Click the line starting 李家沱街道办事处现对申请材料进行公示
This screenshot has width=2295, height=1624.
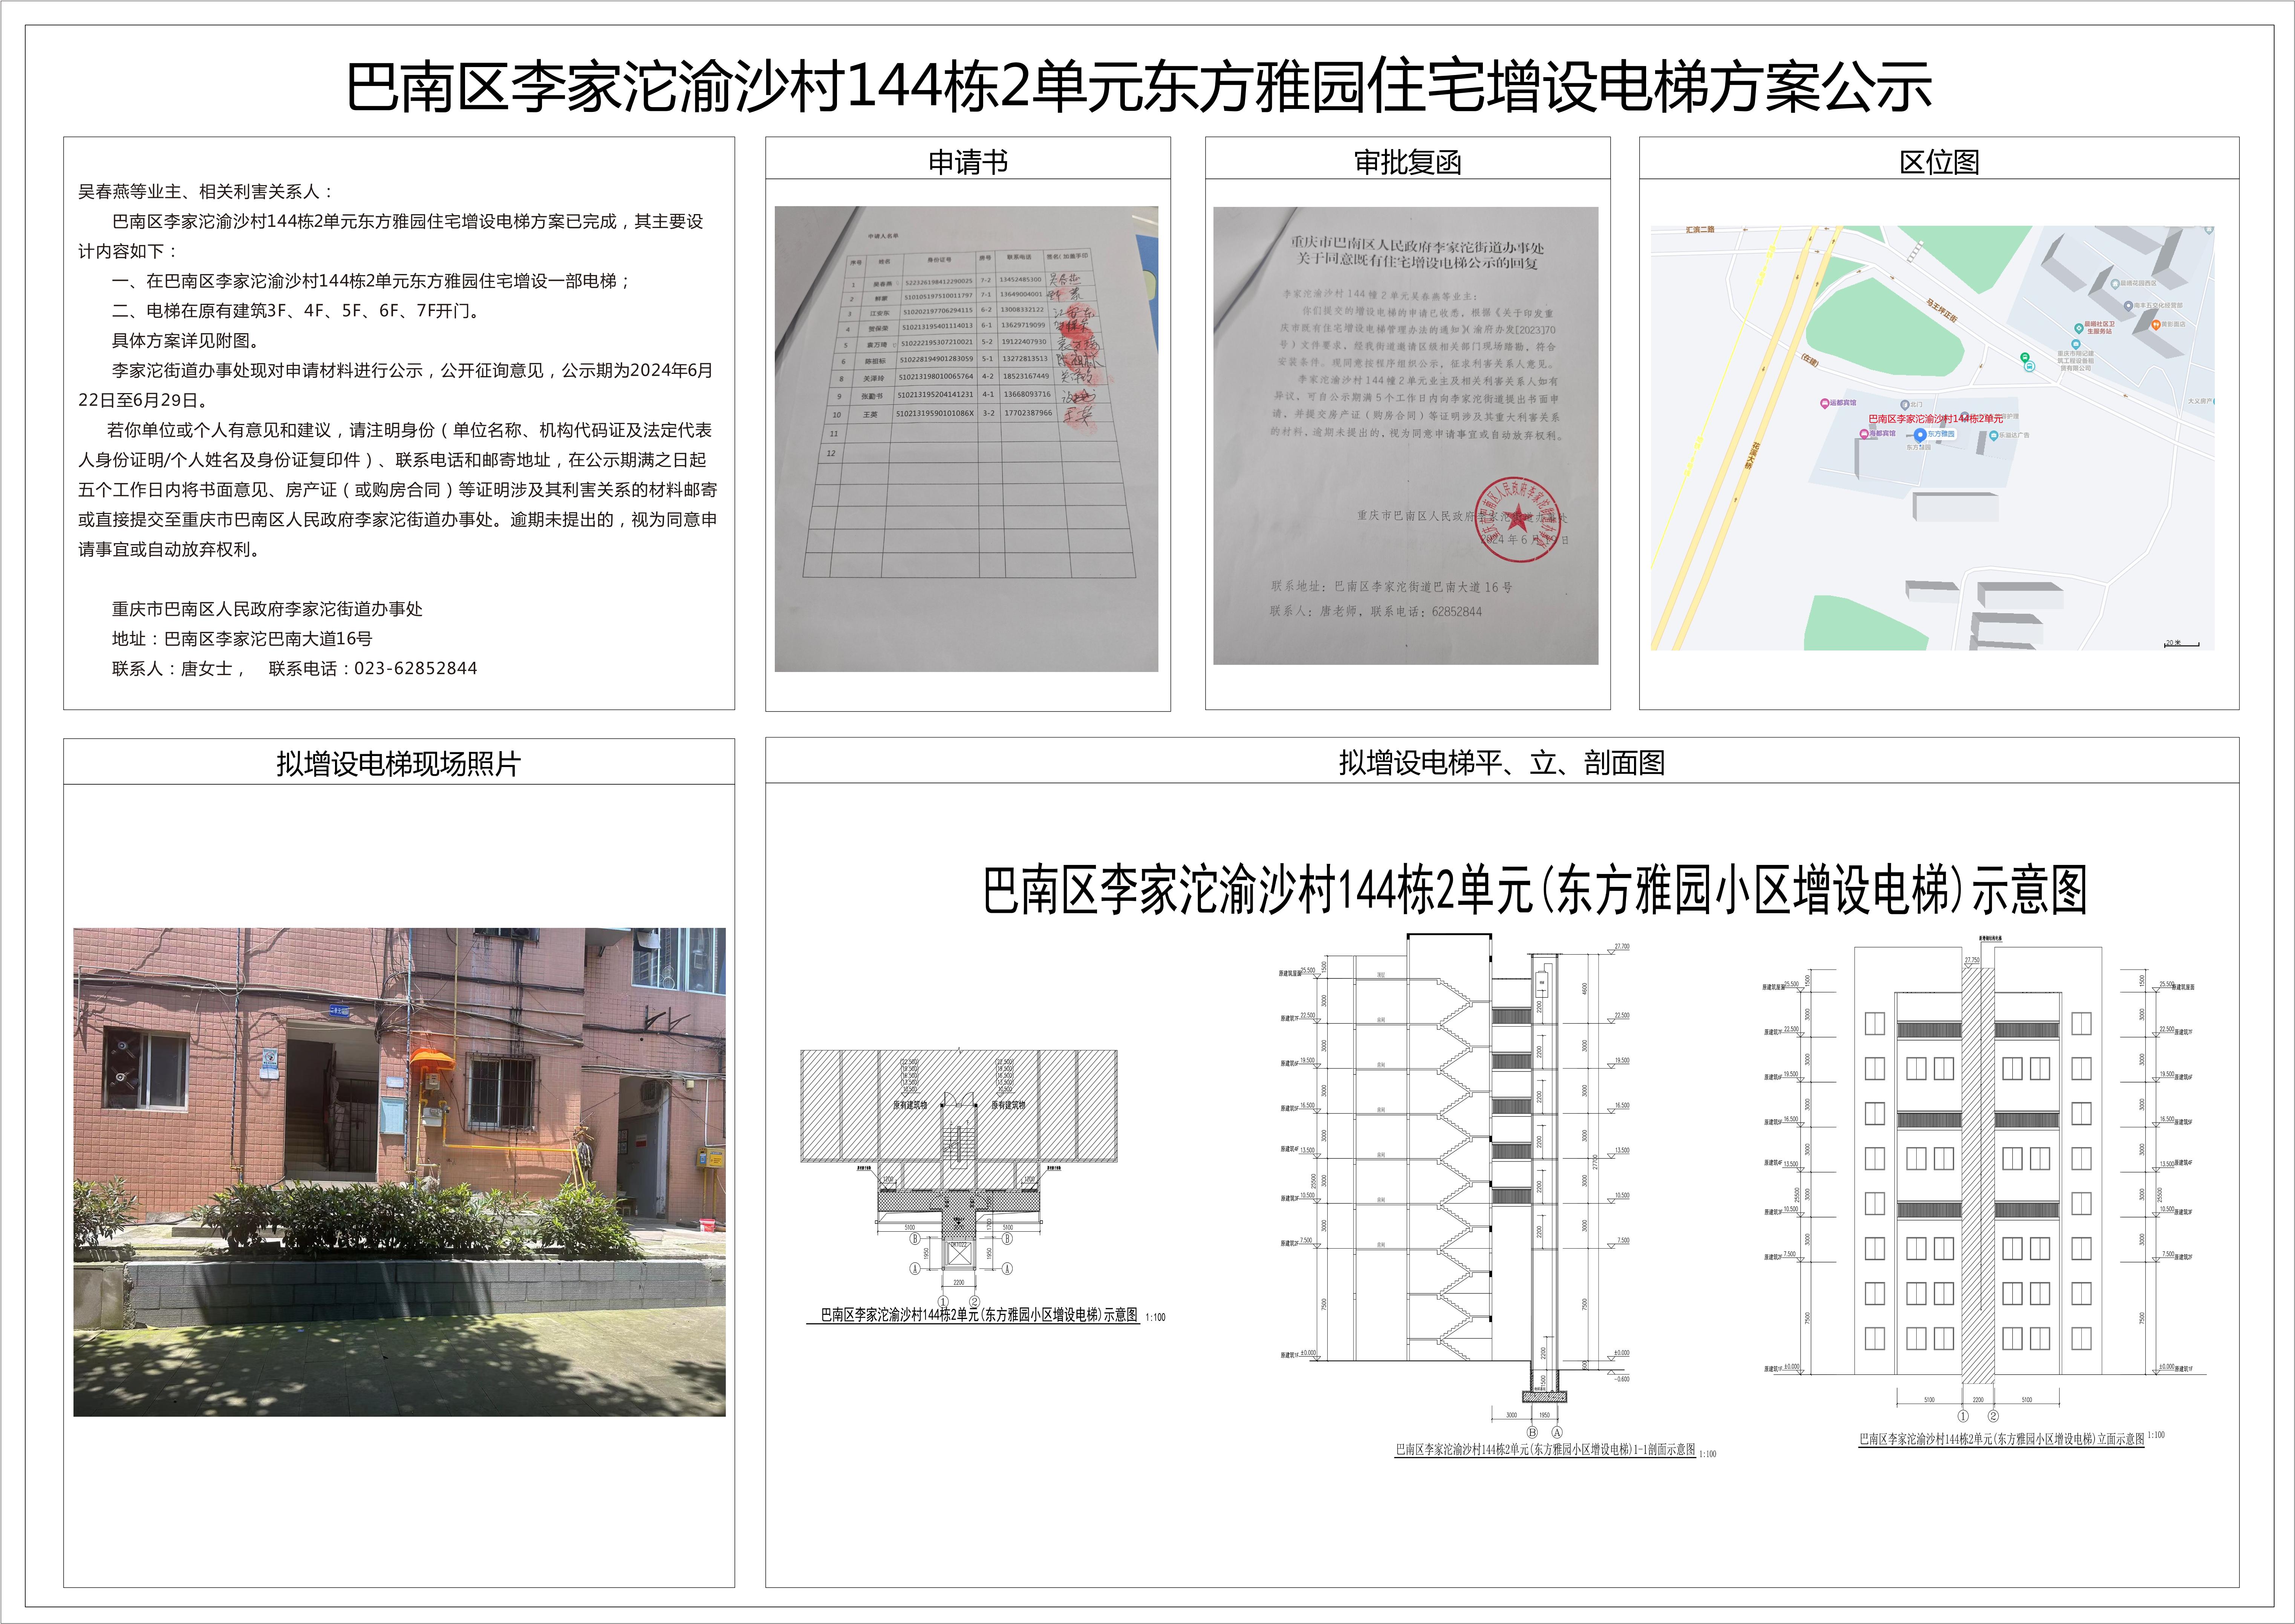coord(412,370)
